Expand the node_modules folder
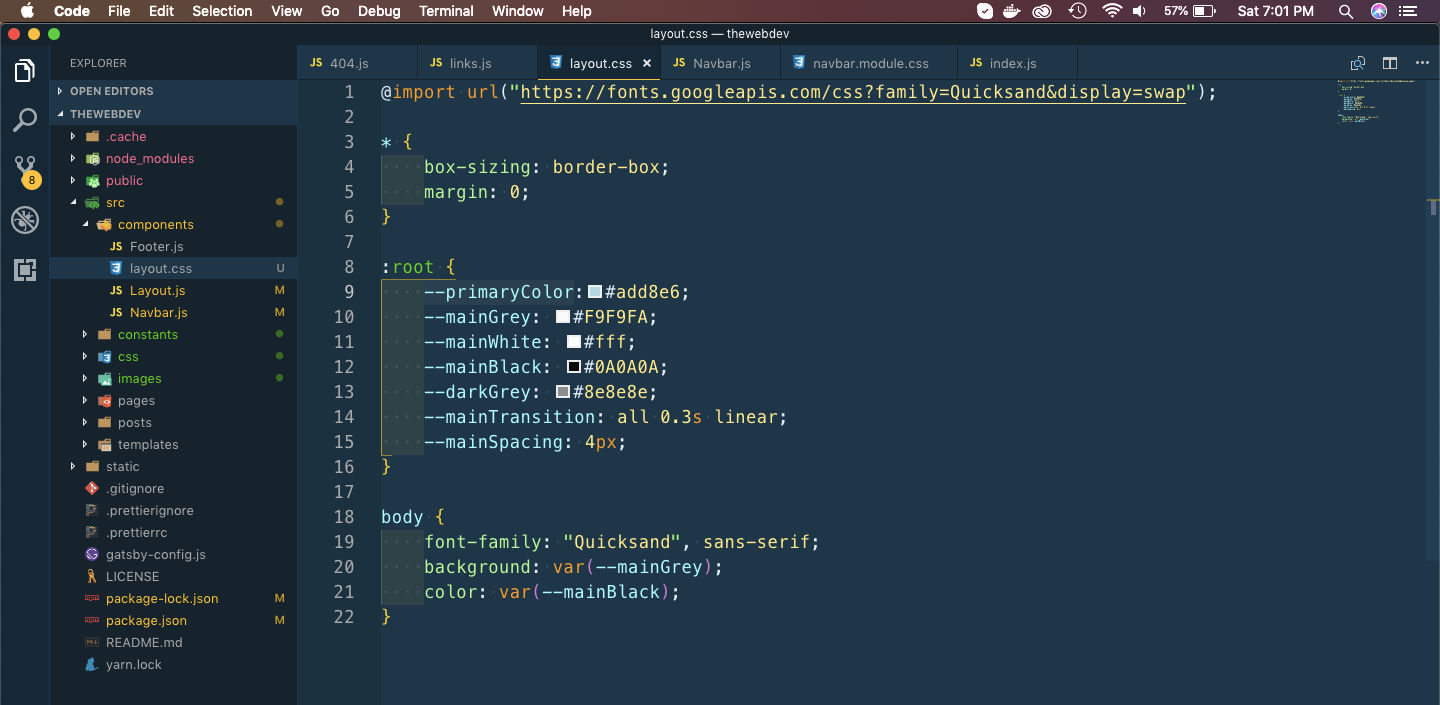 coord(73,158)
